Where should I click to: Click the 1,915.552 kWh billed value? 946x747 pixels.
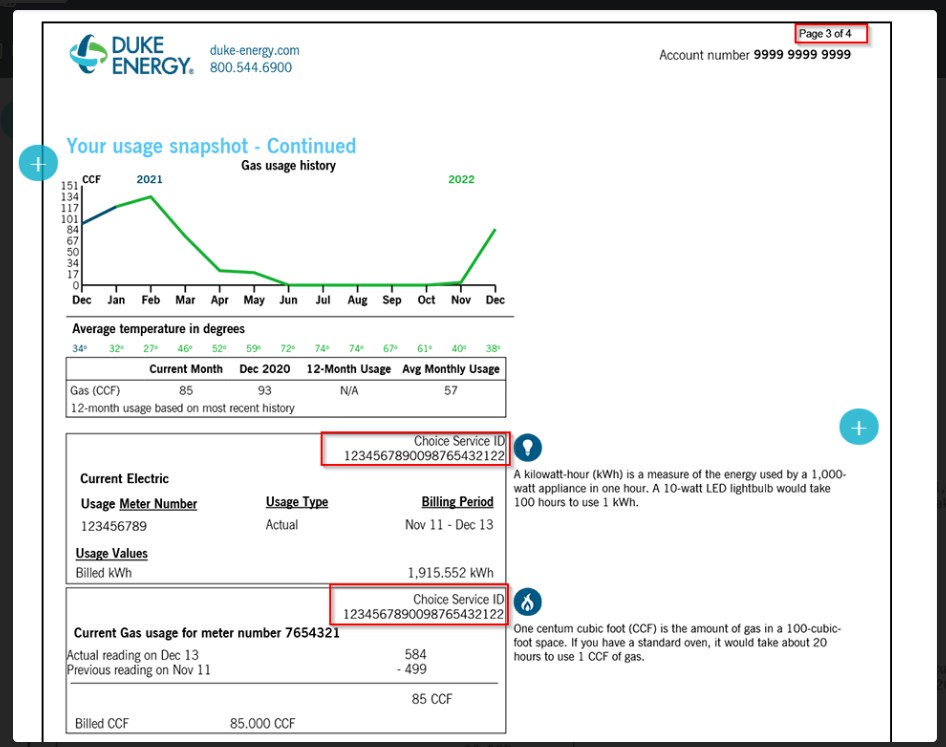(450, 573)
